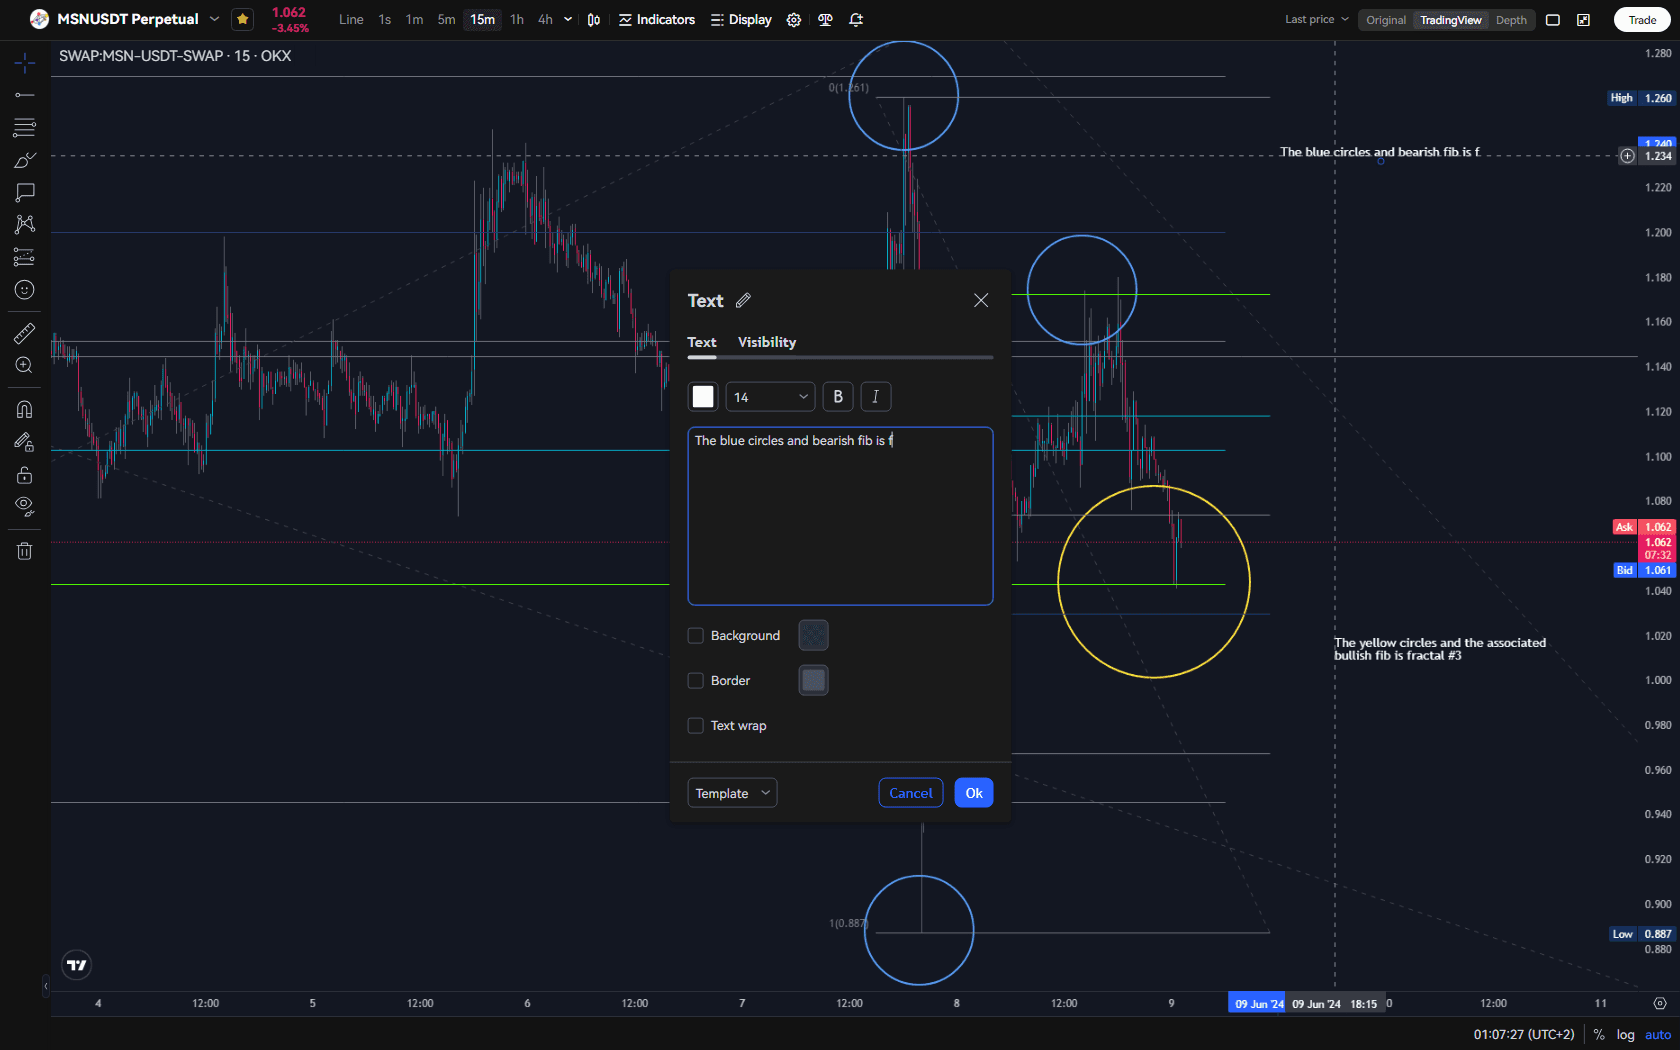1680x1050 pixels.
Task: Open the white text color swatch
Action: 703,397
